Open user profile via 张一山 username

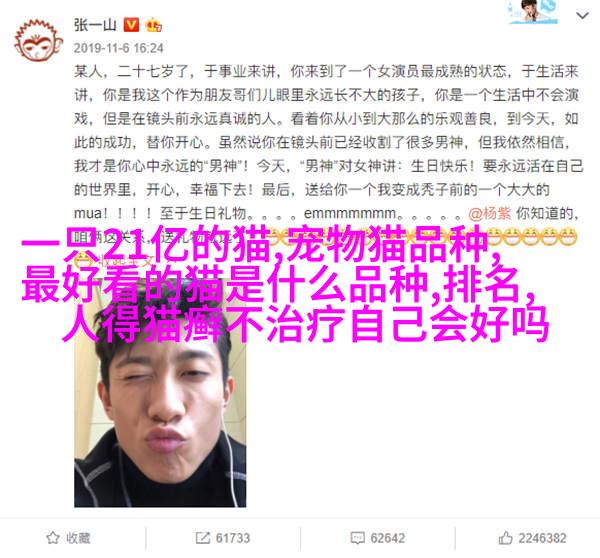coord(95,25)
